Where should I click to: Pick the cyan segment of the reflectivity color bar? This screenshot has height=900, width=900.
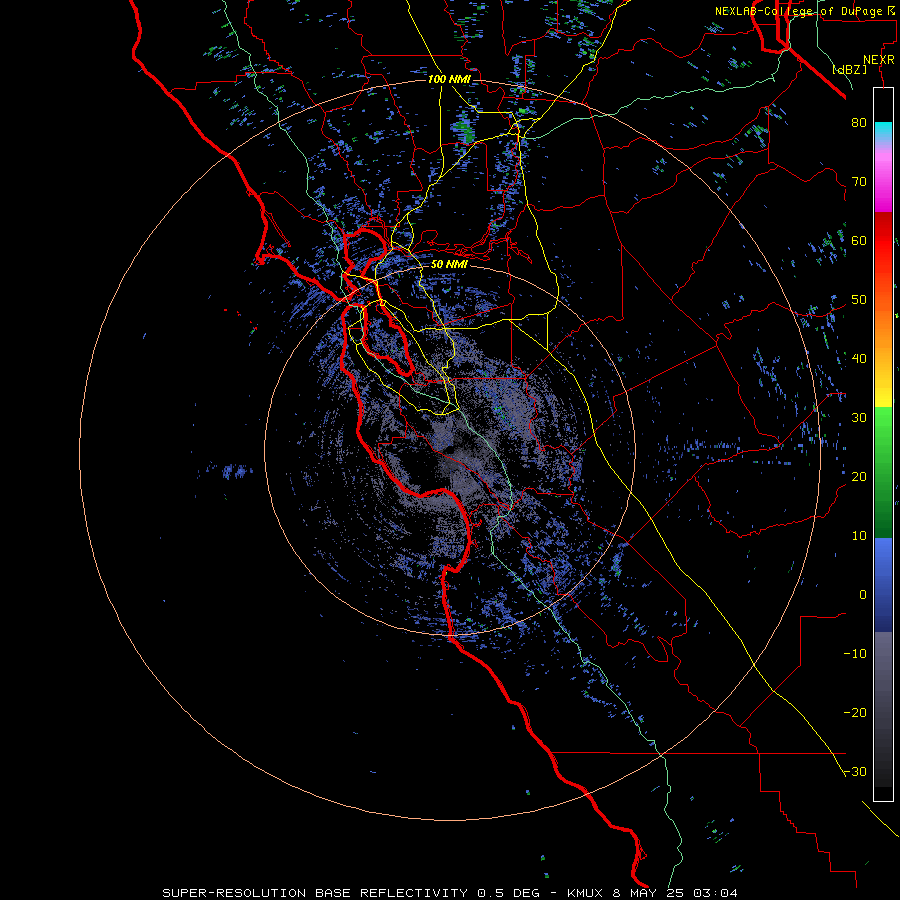(x=883, y=131)
